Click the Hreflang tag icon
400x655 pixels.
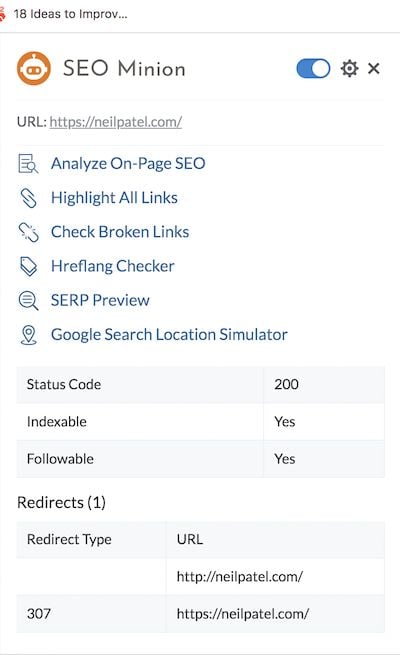tap(28, 266)
